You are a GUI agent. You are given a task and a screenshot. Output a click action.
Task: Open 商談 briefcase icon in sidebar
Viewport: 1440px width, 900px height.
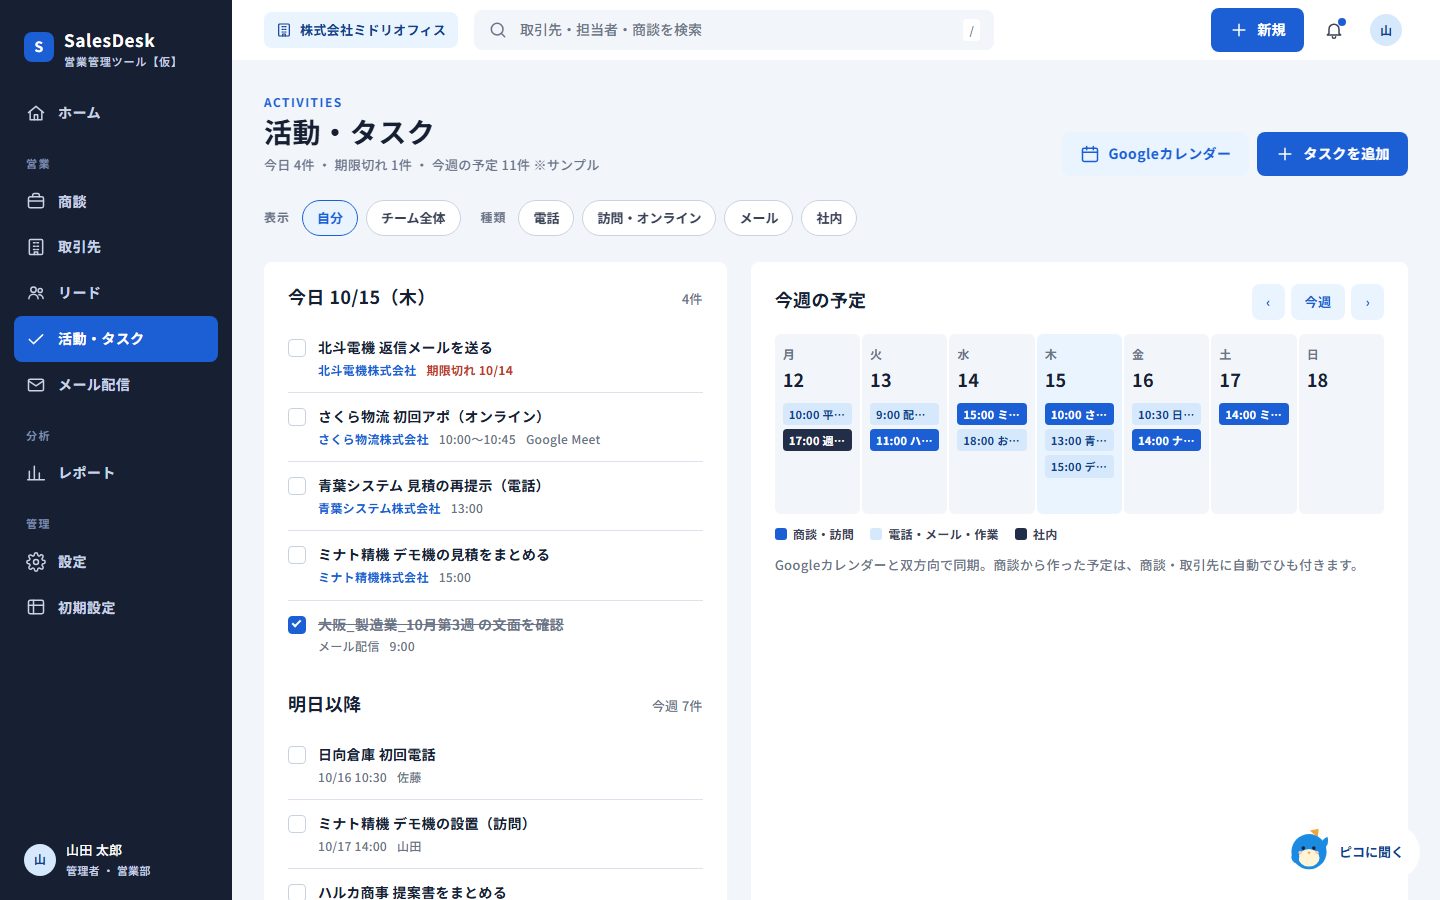36,201
